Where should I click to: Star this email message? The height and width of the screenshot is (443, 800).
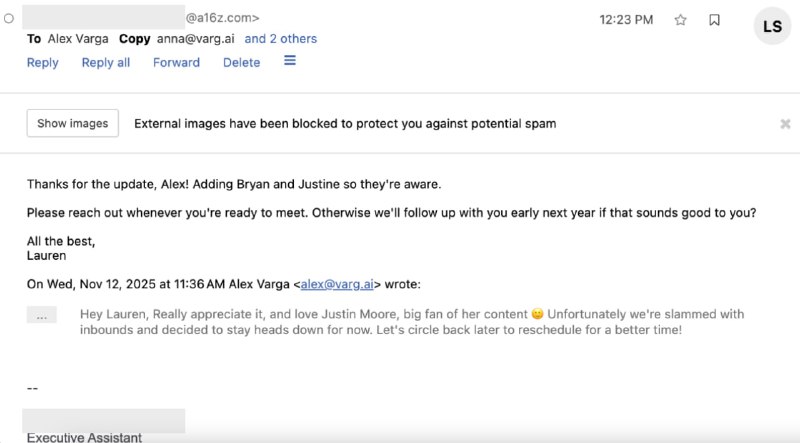coord(680,19)
